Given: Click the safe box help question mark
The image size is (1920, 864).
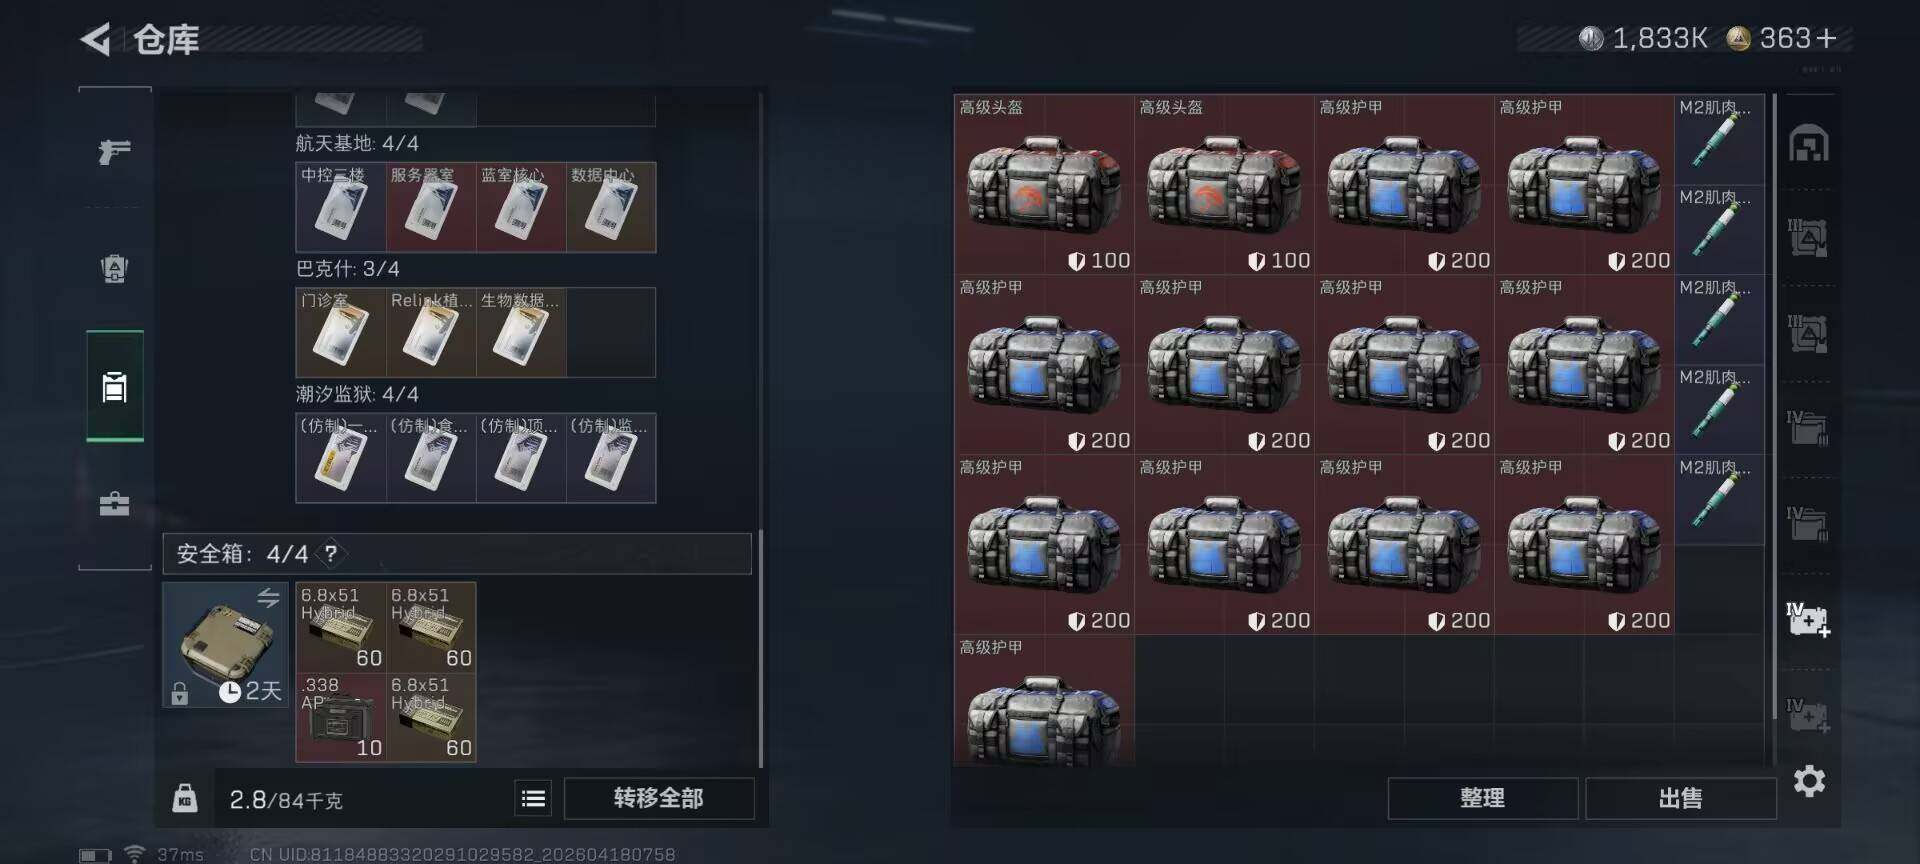Looking at the screenshot, I should [331, 553].
